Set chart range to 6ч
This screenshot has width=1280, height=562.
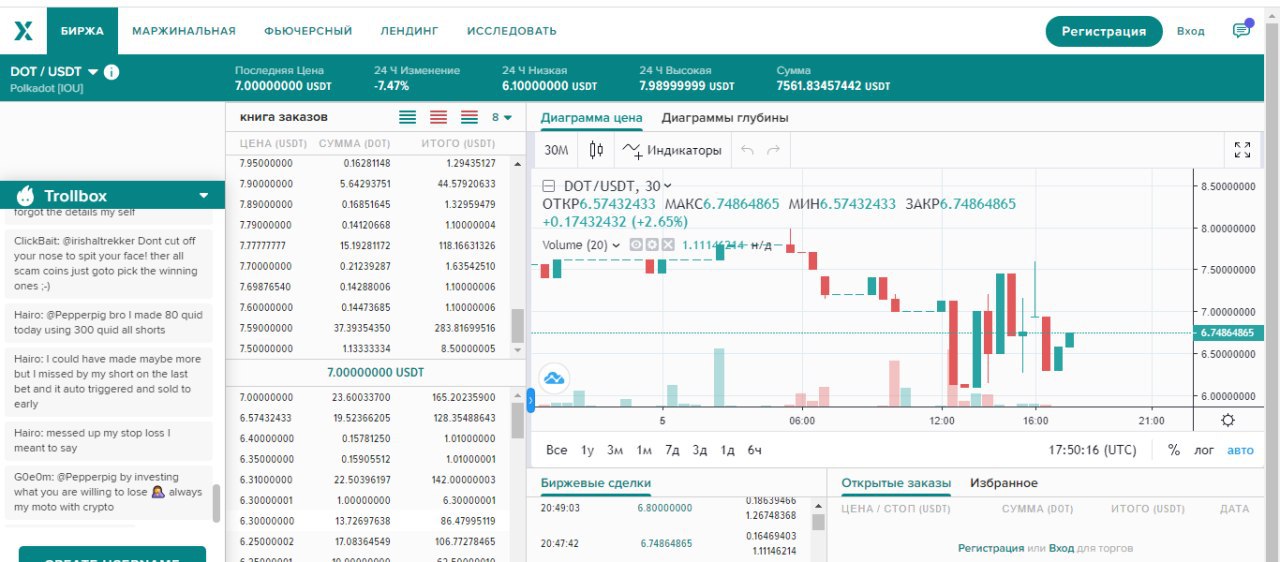point(755,450)
